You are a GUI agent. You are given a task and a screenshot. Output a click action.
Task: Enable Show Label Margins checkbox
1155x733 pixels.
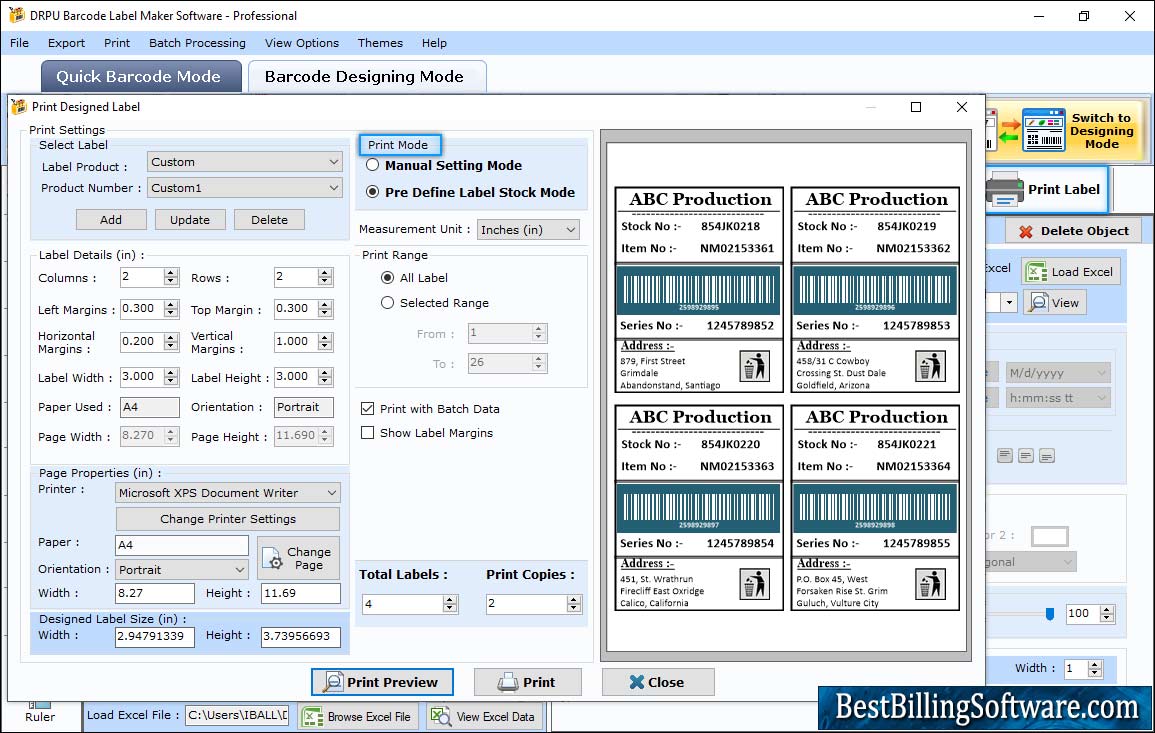pos(368,432)
